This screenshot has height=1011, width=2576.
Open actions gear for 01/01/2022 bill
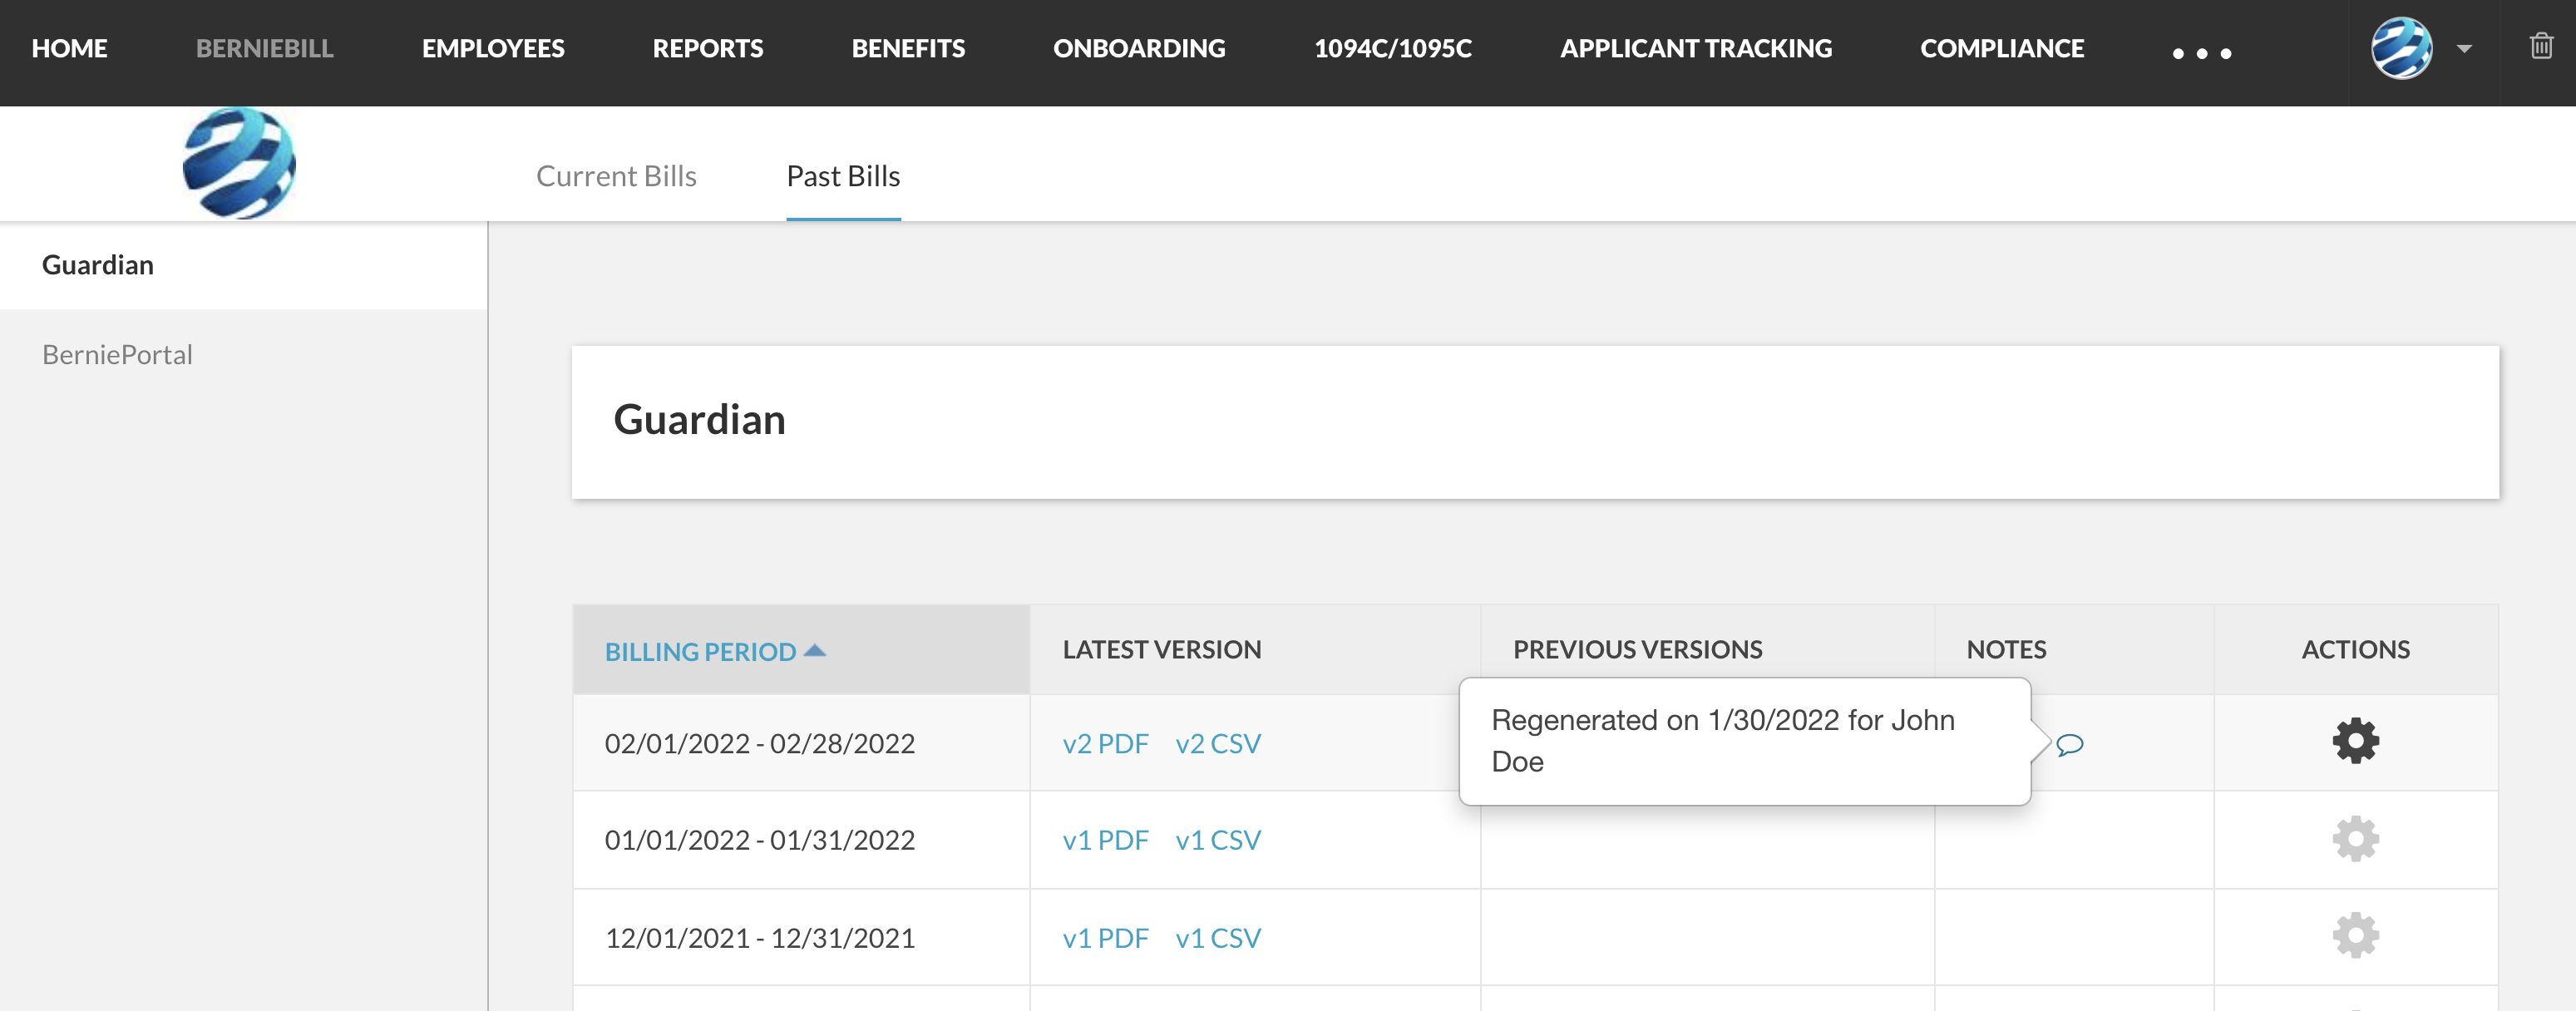tap(2355, 839)
